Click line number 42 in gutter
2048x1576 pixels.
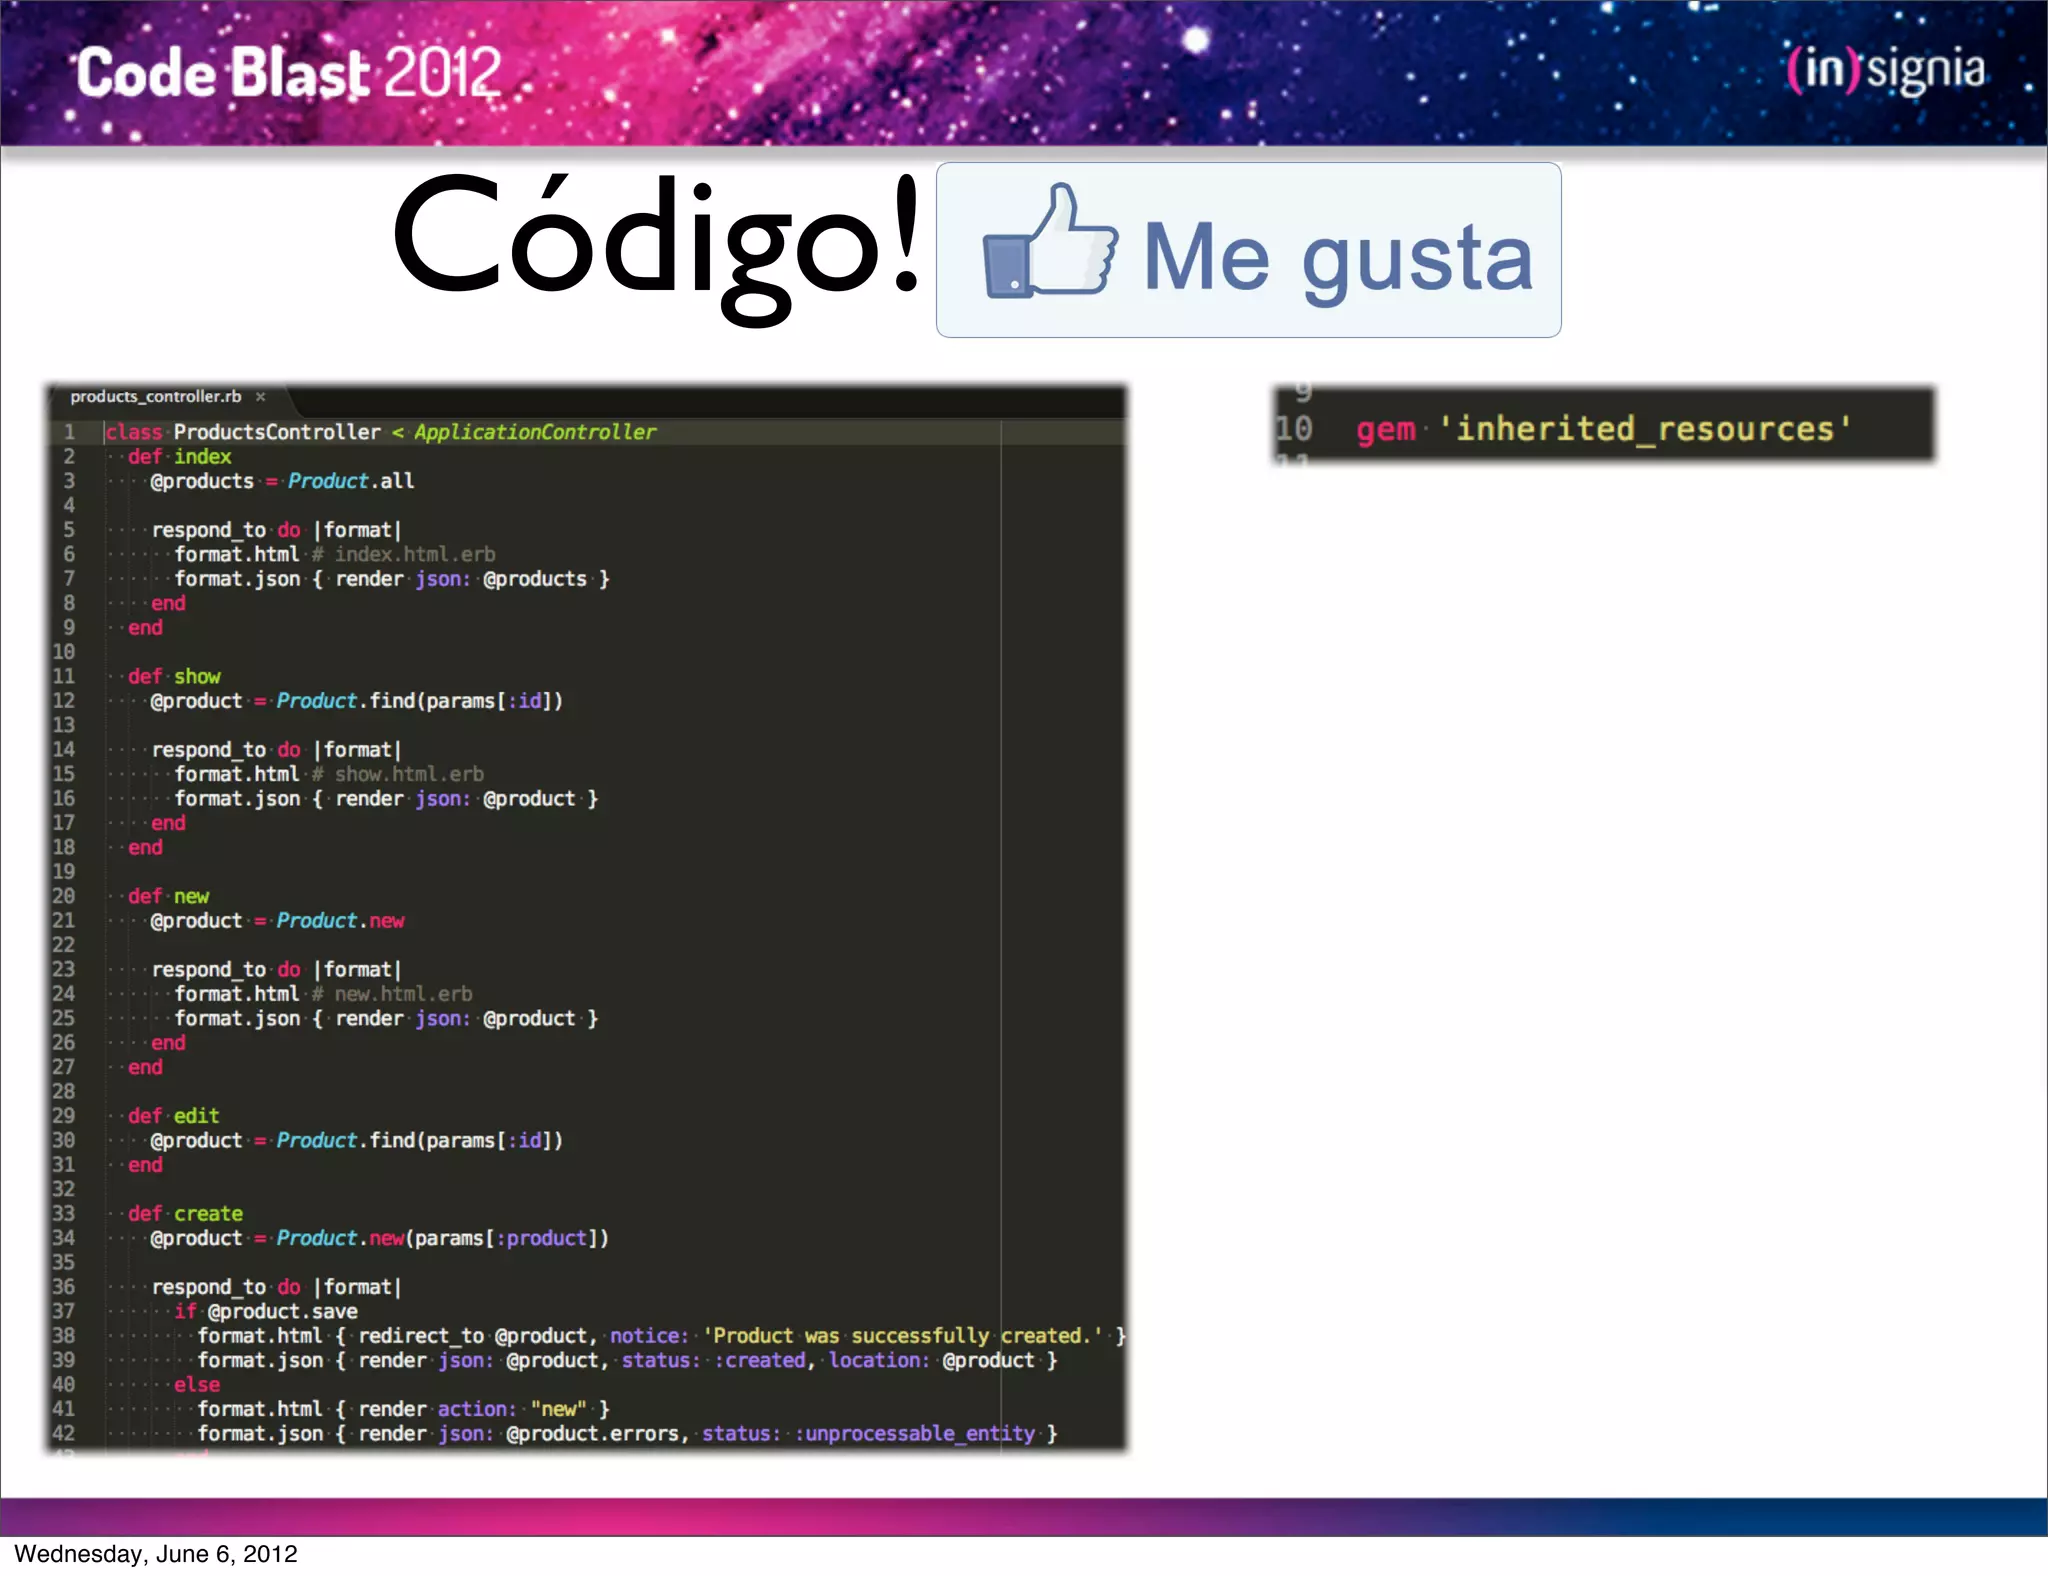tap(63, 1434)
